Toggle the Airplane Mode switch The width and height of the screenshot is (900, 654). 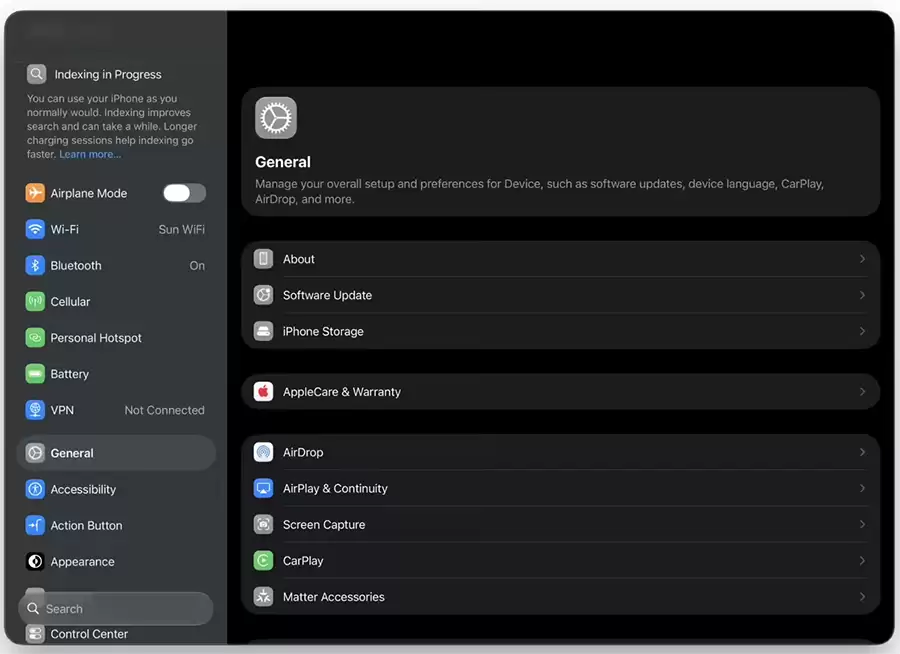[184, 193]
